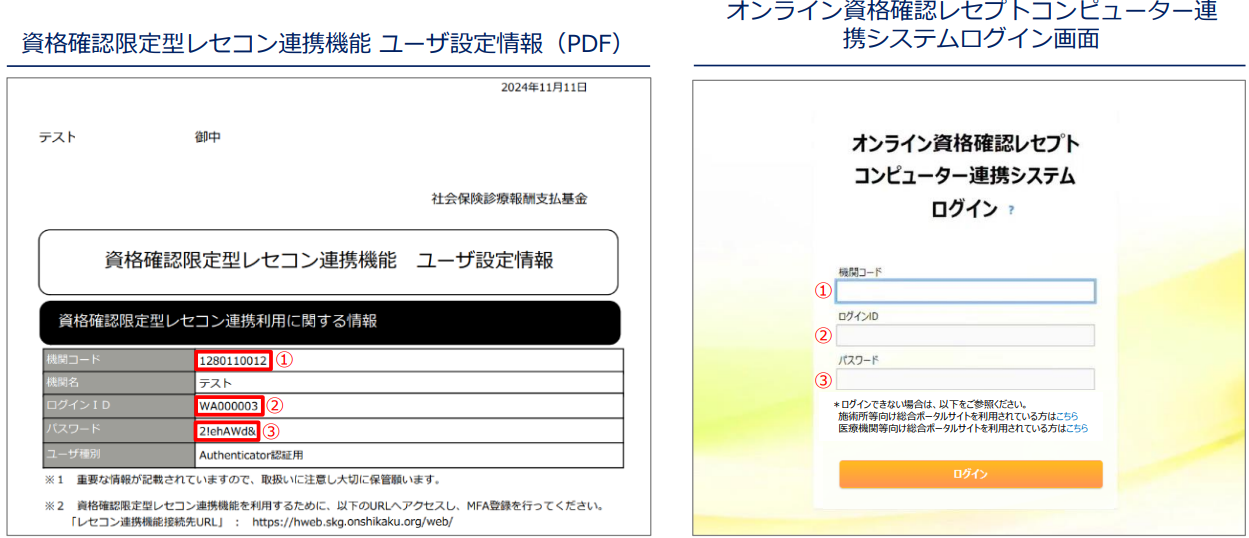
Task: Click circled ② marker beside WA000003
Action: click(276, 406)
